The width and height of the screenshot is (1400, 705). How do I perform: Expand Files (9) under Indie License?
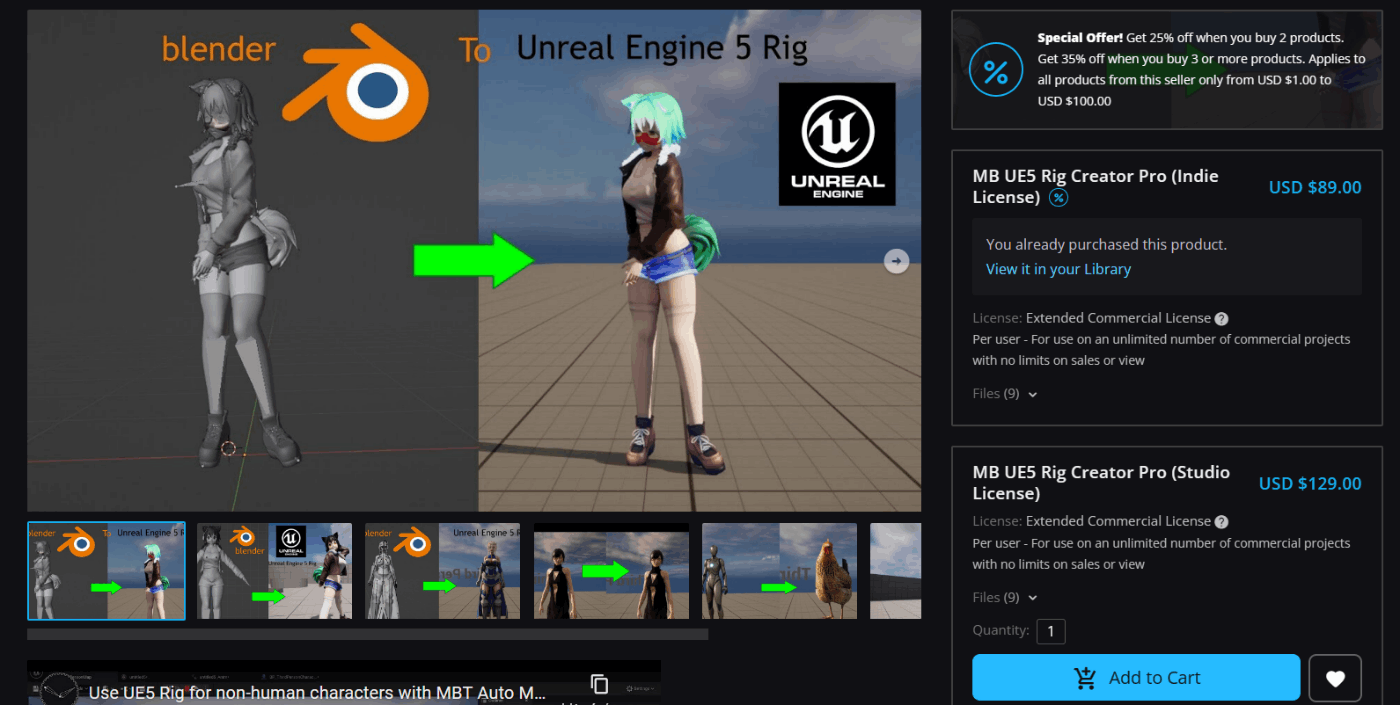(1005, 394)
